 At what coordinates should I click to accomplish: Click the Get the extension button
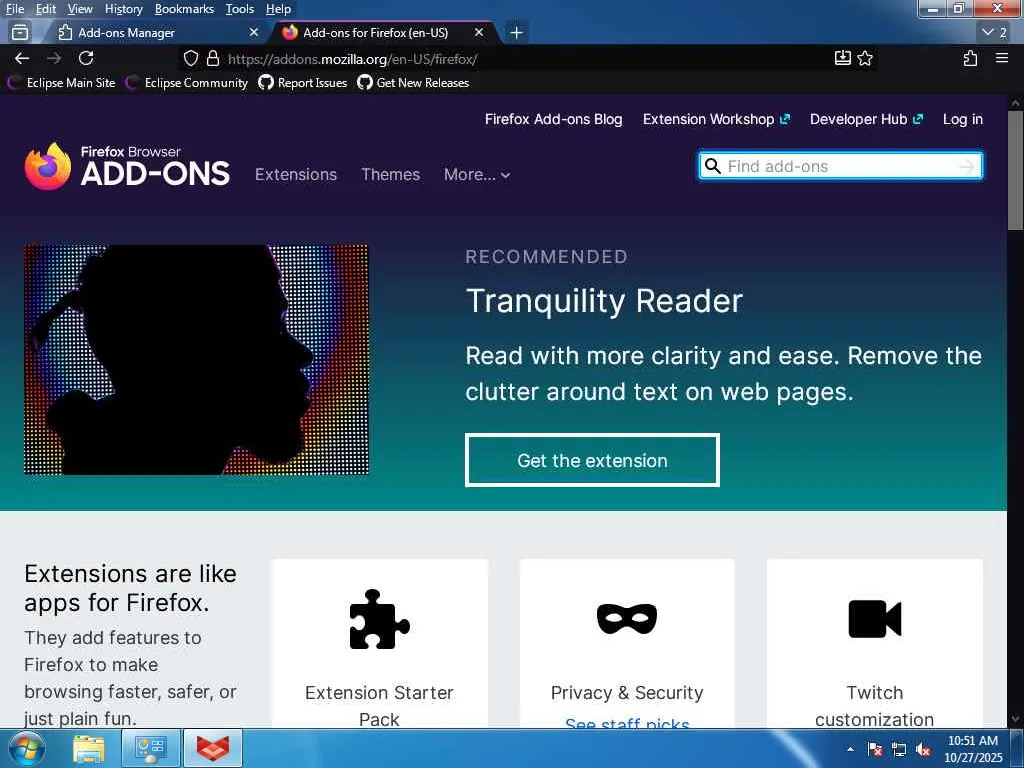(592, 460)
